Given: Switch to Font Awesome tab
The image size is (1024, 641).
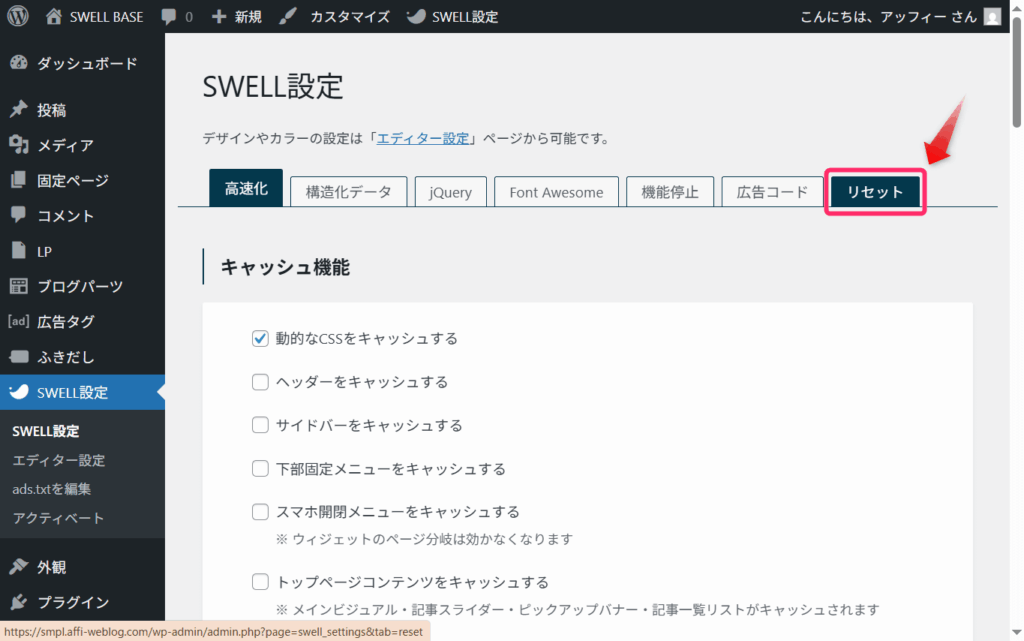Looking at the screenshot, I should [556, 192].
